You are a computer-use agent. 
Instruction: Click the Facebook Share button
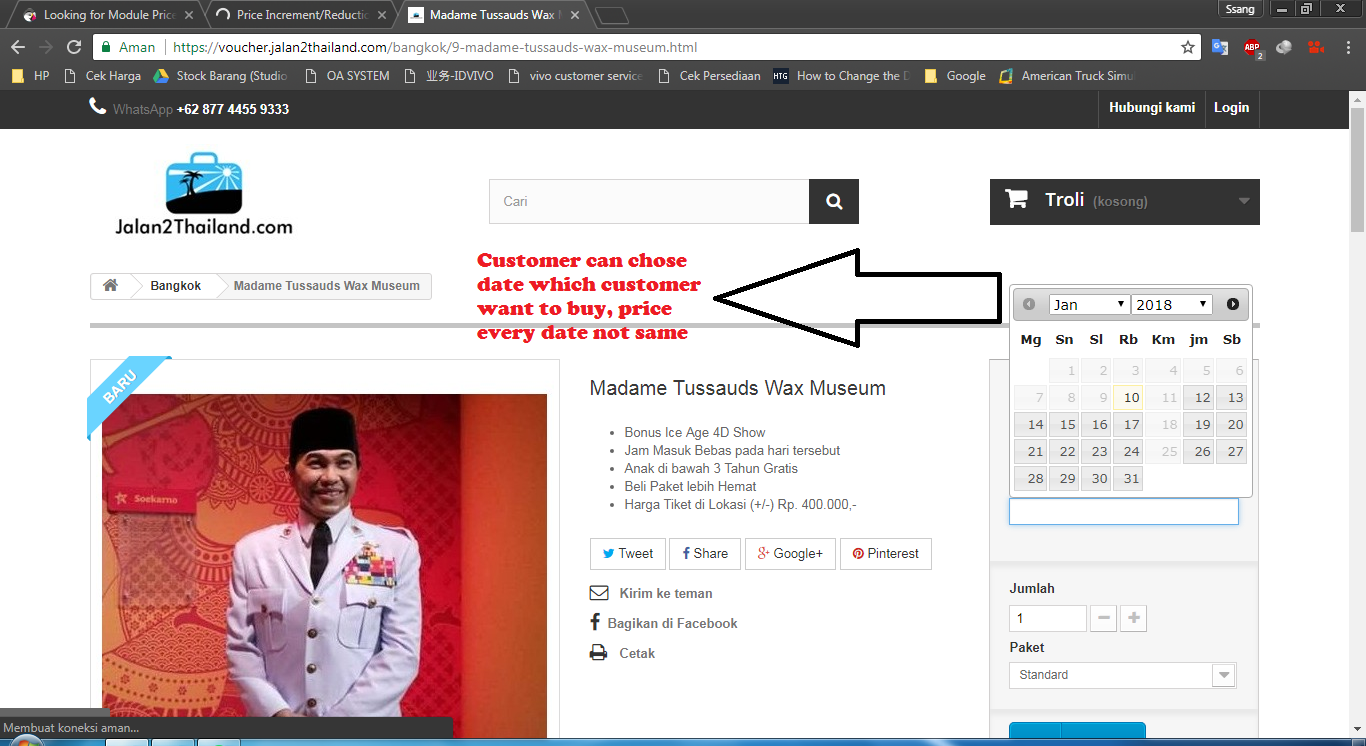tap(705, 554)
